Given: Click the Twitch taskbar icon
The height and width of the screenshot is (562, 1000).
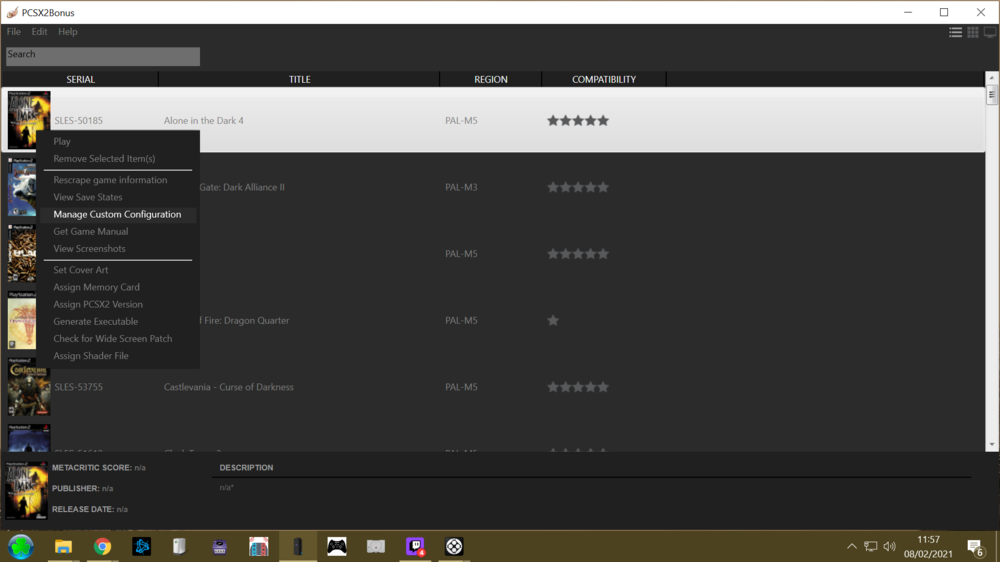Looking at the screenshot, I should (x=415, y=546).
